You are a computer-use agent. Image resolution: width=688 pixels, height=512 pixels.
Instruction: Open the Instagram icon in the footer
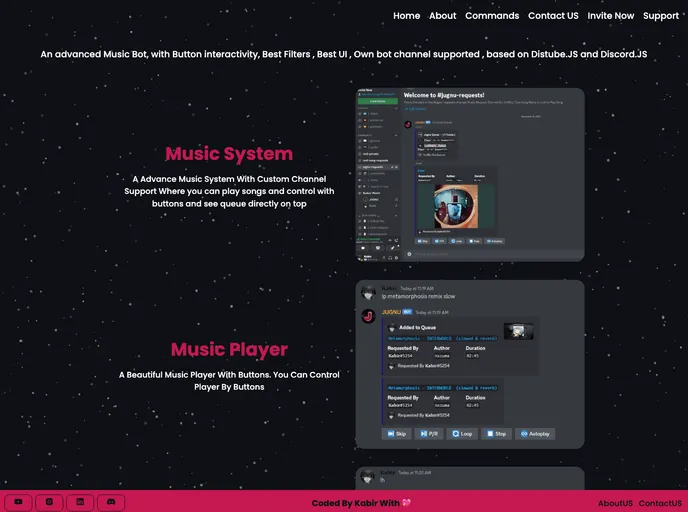49,502
